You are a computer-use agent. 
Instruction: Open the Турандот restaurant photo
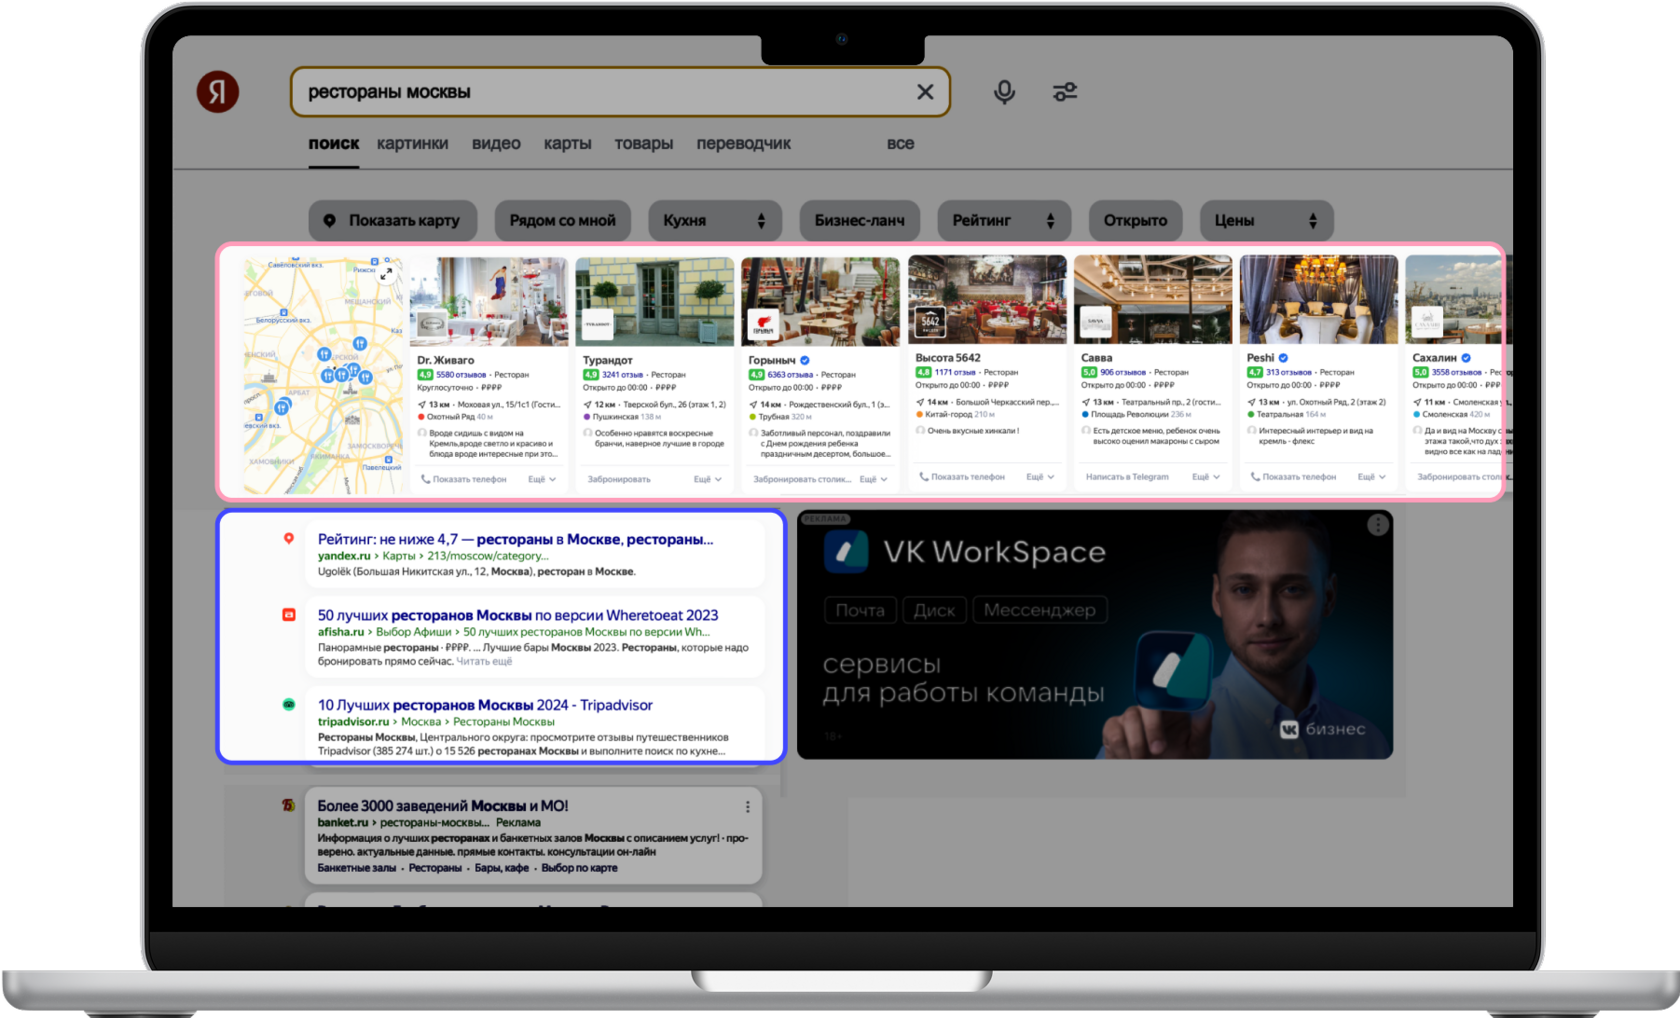pos(655,301)
